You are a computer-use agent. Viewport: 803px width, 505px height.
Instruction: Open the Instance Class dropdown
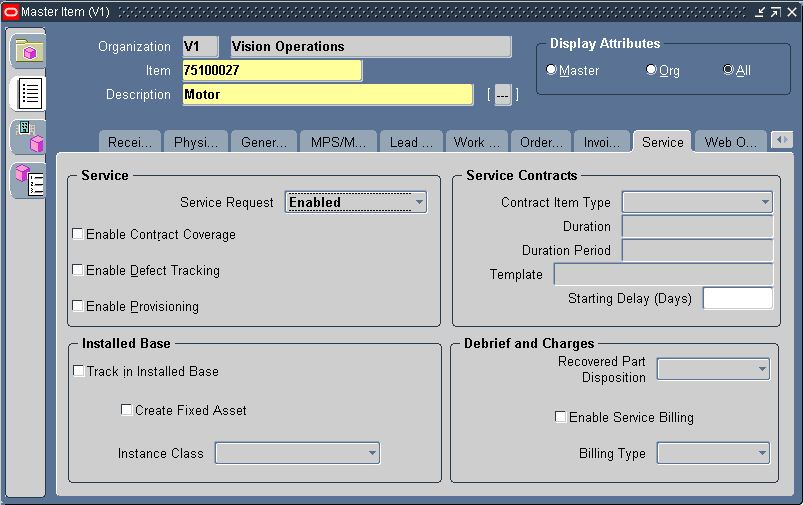(x=298, y=453)
